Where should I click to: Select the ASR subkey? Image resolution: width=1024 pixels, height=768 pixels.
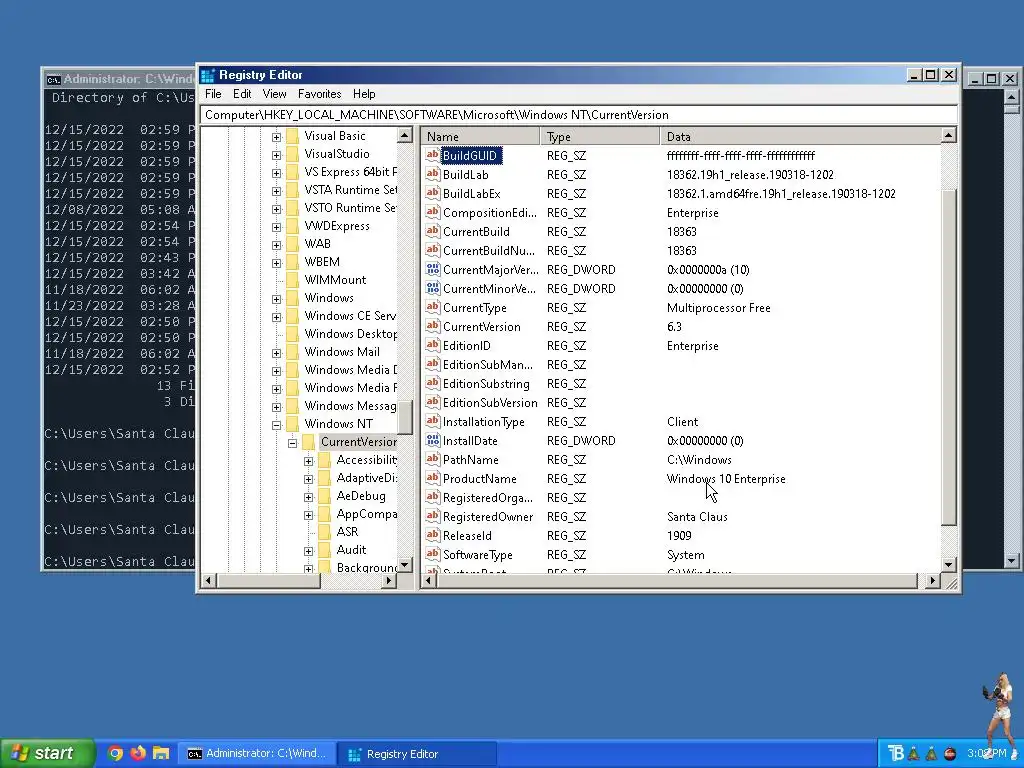pyautogui.click(x=347, y=532)
